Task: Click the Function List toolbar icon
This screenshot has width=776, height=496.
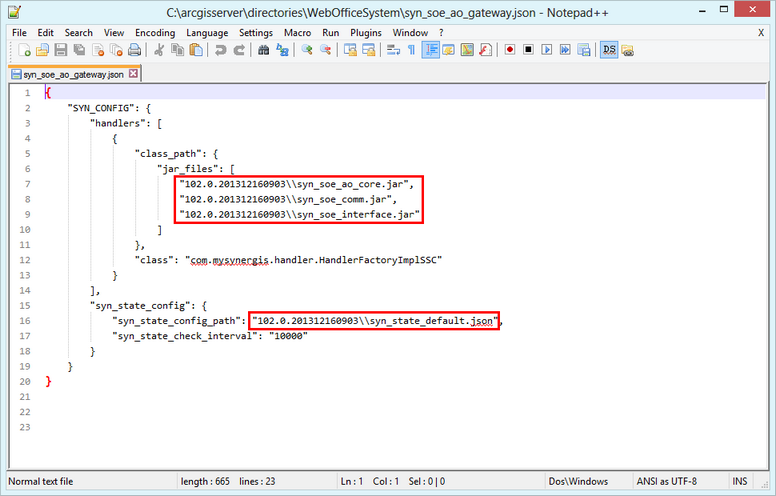Action: coord(486,50)
